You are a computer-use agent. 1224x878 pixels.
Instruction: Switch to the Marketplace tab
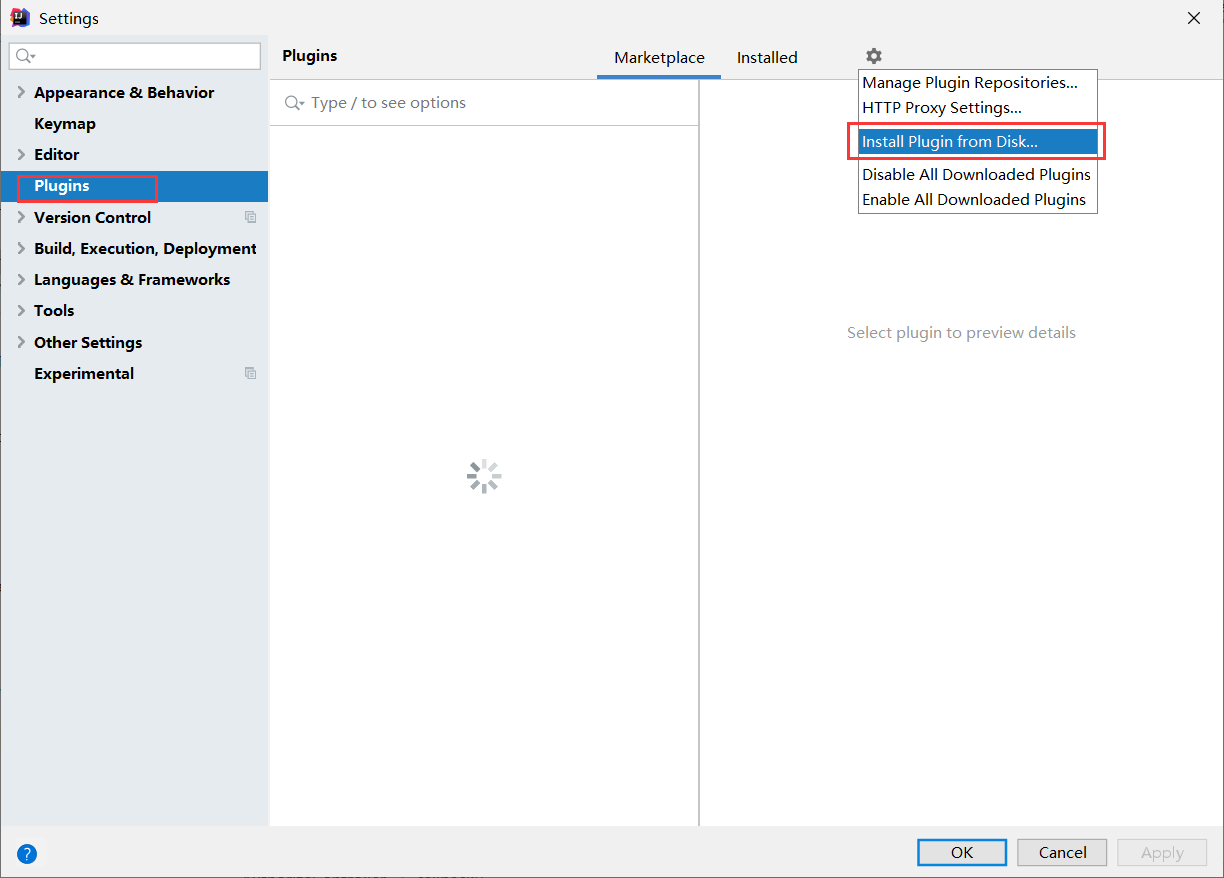[659, 58]
